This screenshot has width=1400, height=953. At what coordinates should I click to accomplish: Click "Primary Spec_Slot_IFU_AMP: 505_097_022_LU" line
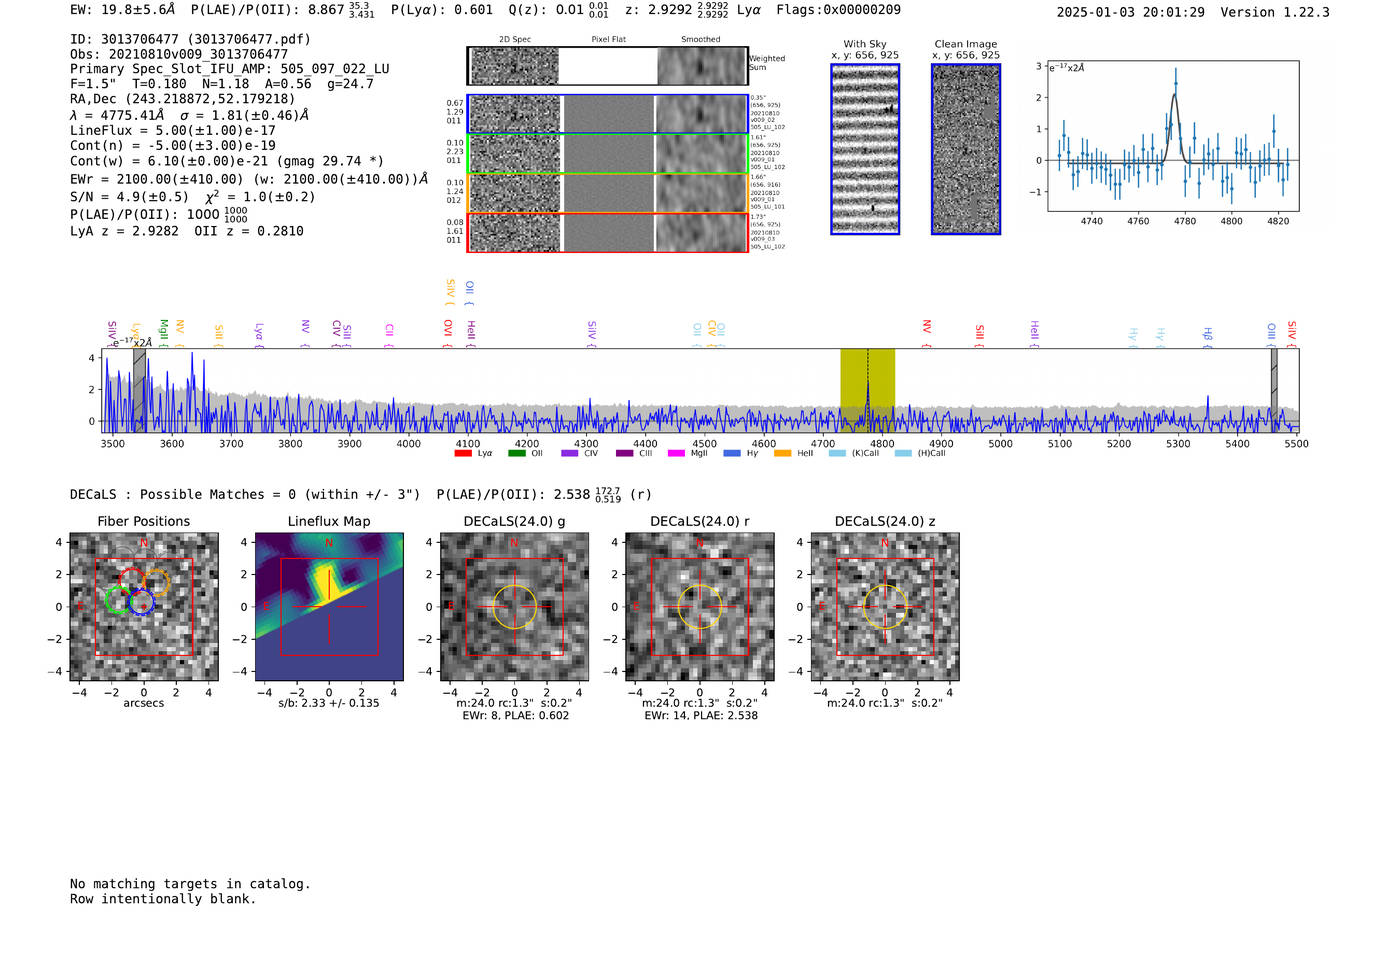tap(230, 69)
